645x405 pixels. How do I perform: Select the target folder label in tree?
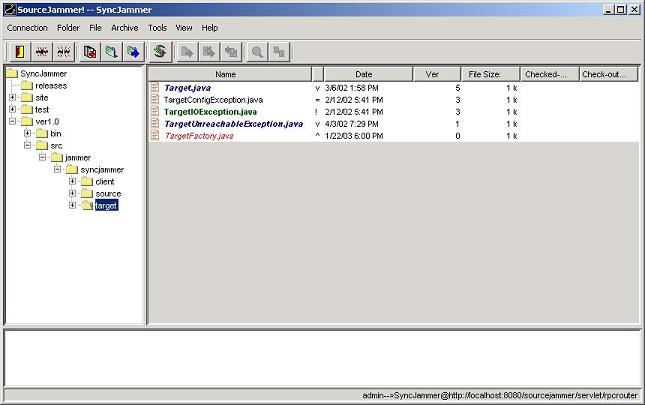click(107, 206)
